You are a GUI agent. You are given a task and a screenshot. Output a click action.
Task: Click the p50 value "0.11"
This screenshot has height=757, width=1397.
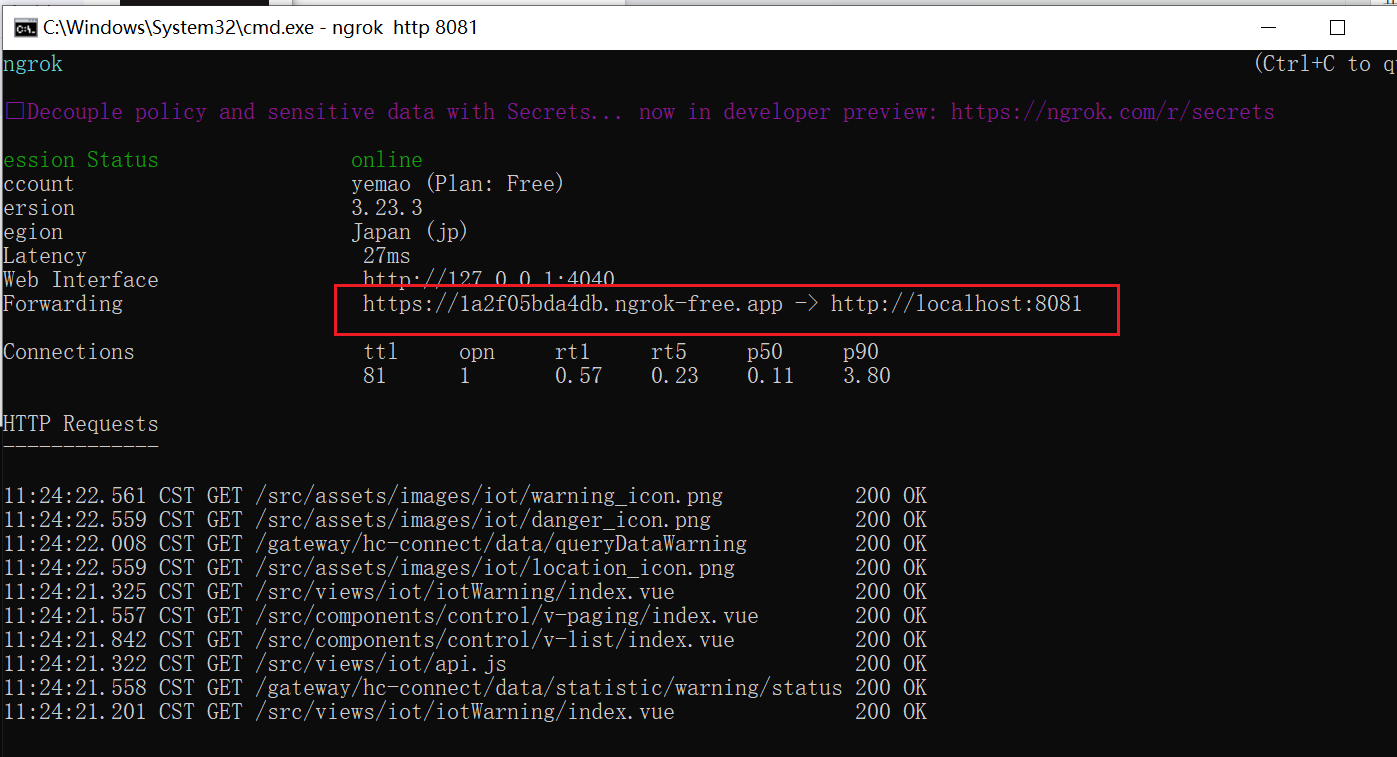pos(771,376)
